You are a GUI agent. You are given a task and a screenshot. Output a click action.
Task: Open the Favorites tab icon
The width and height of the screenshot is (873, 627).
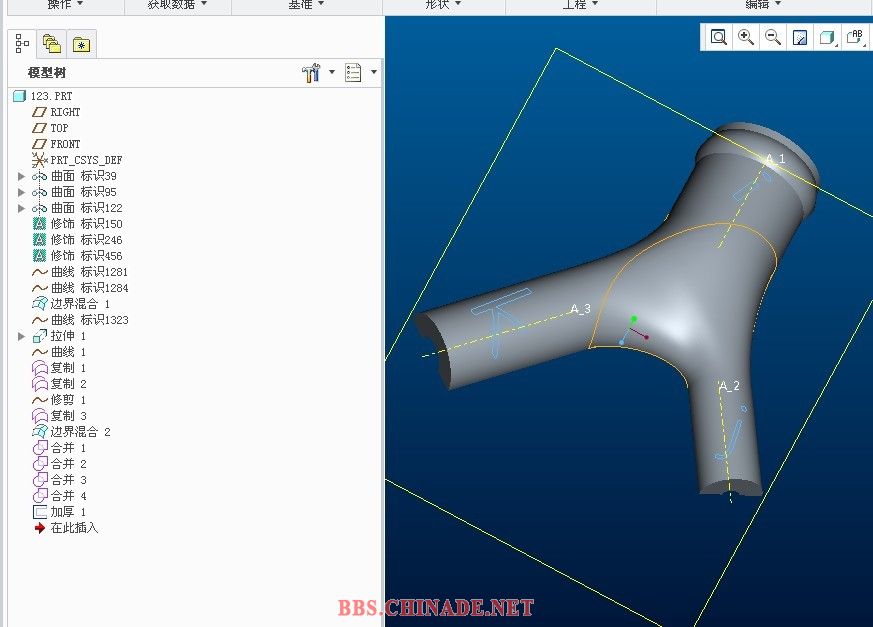[81, 44]
